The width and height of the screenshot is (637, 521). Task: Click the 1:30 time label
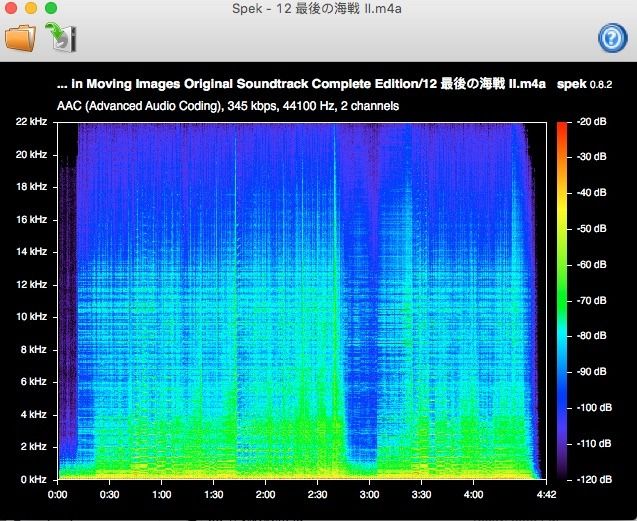[213, 495]
